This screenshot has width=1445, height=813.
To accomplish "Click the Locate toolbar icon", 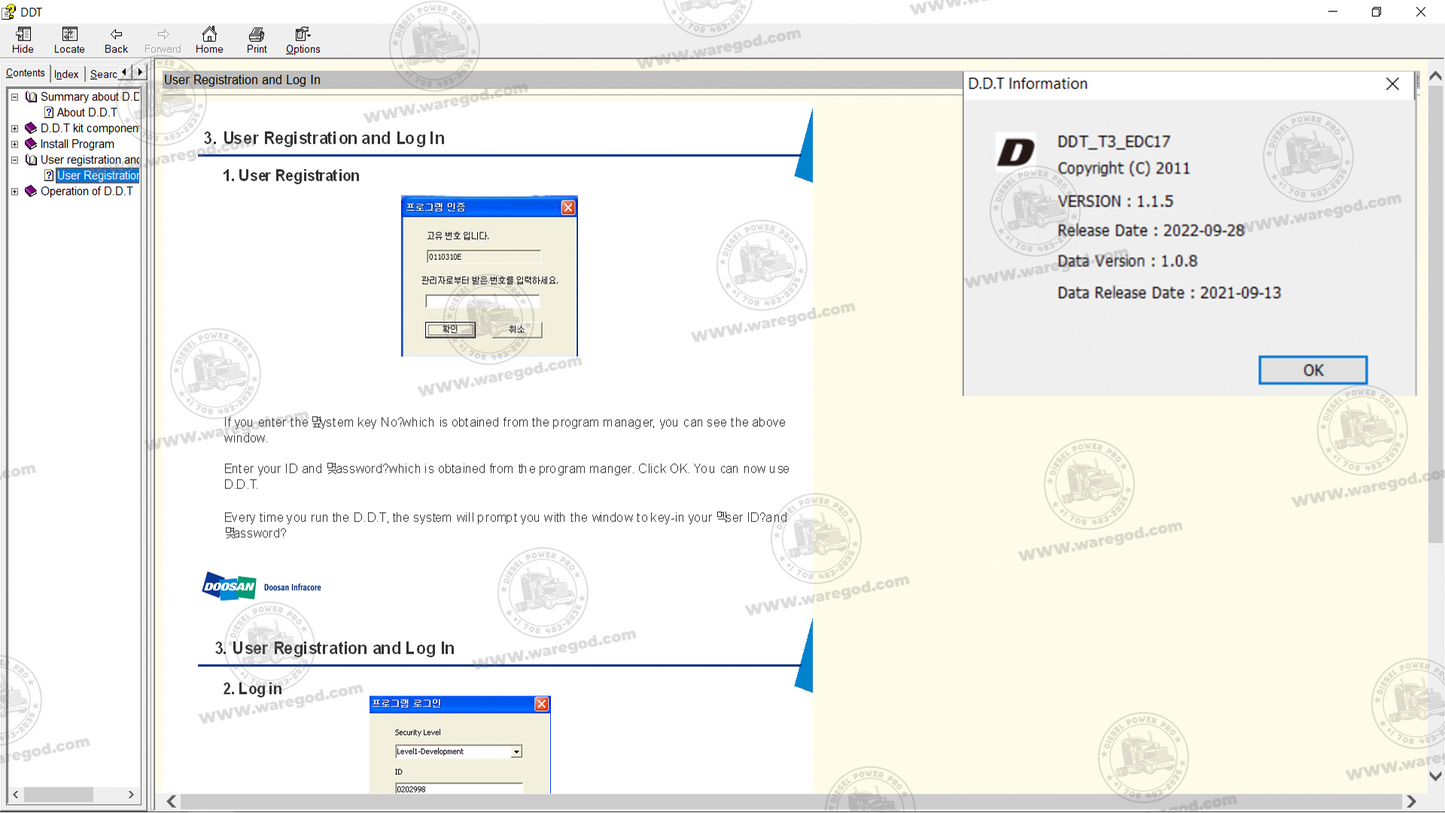I will point(69,40).
